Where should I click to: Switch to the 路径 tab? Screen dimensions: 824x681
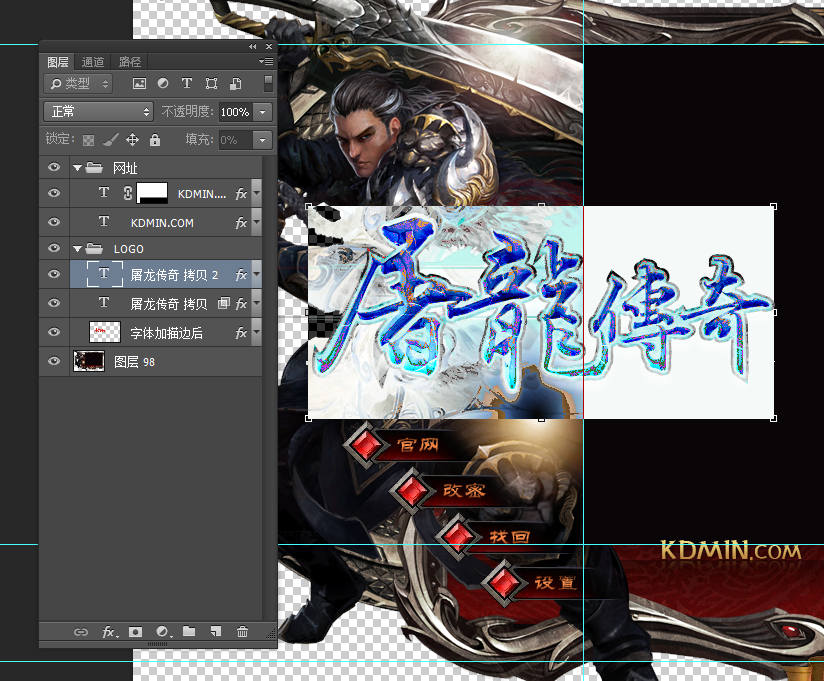coord(130,63)
